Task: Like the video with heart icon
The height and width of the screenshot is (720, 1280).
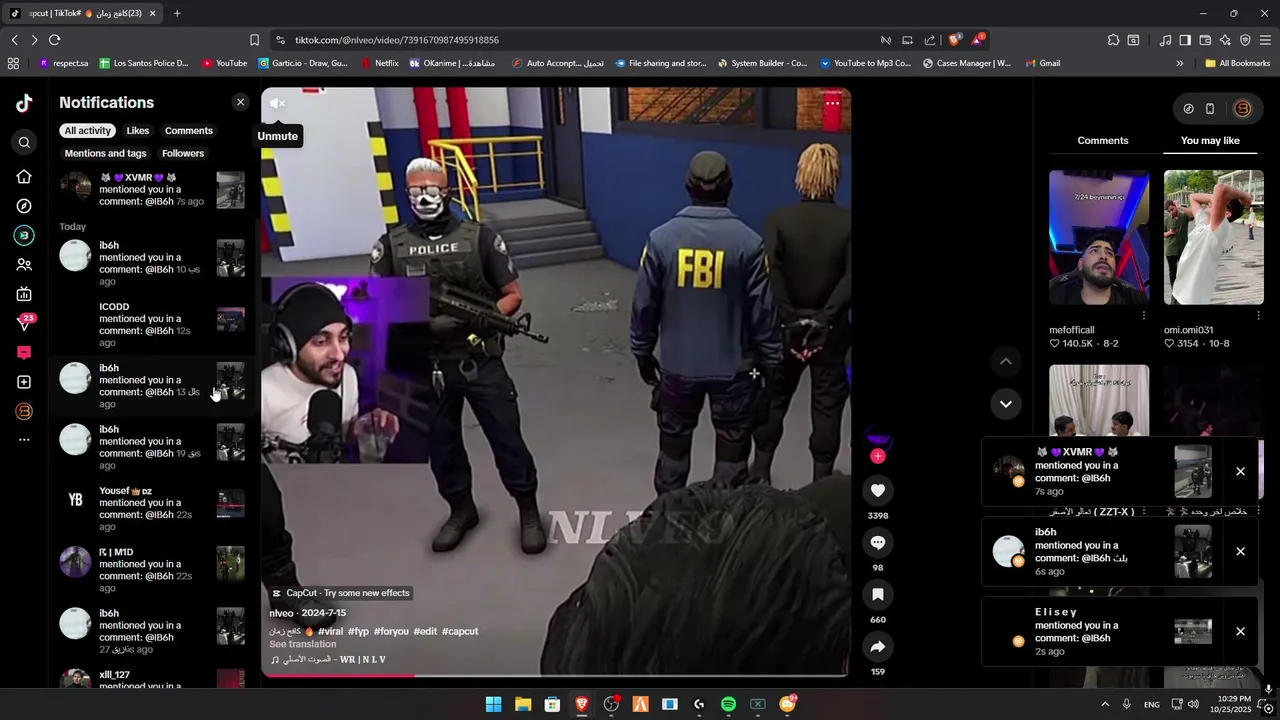Action: pyautogui.click(x=878, y=490)
